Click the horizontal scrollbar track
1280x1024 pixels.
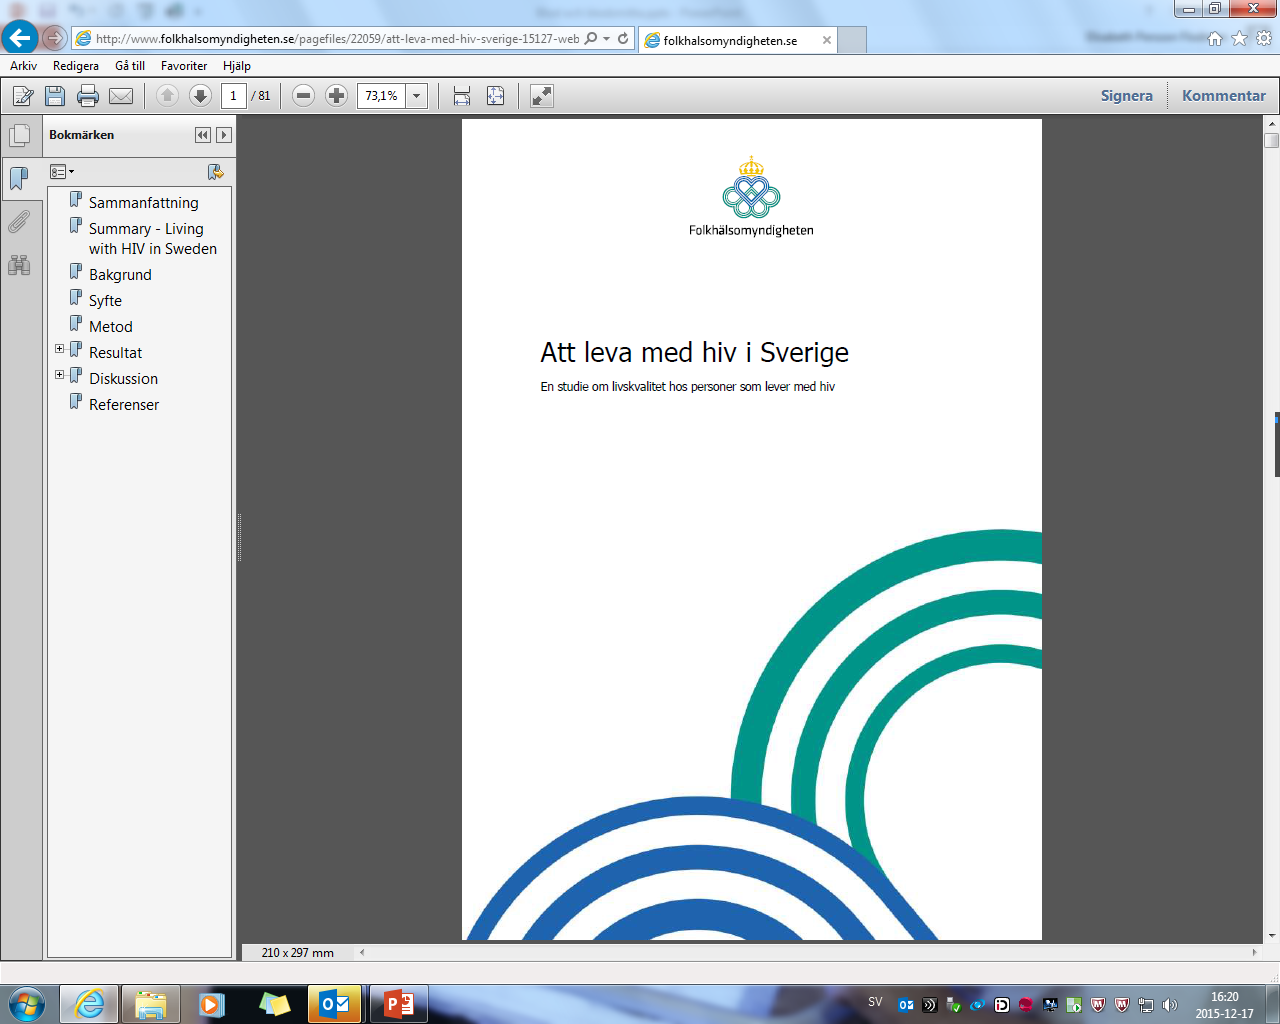pos(808,953)
